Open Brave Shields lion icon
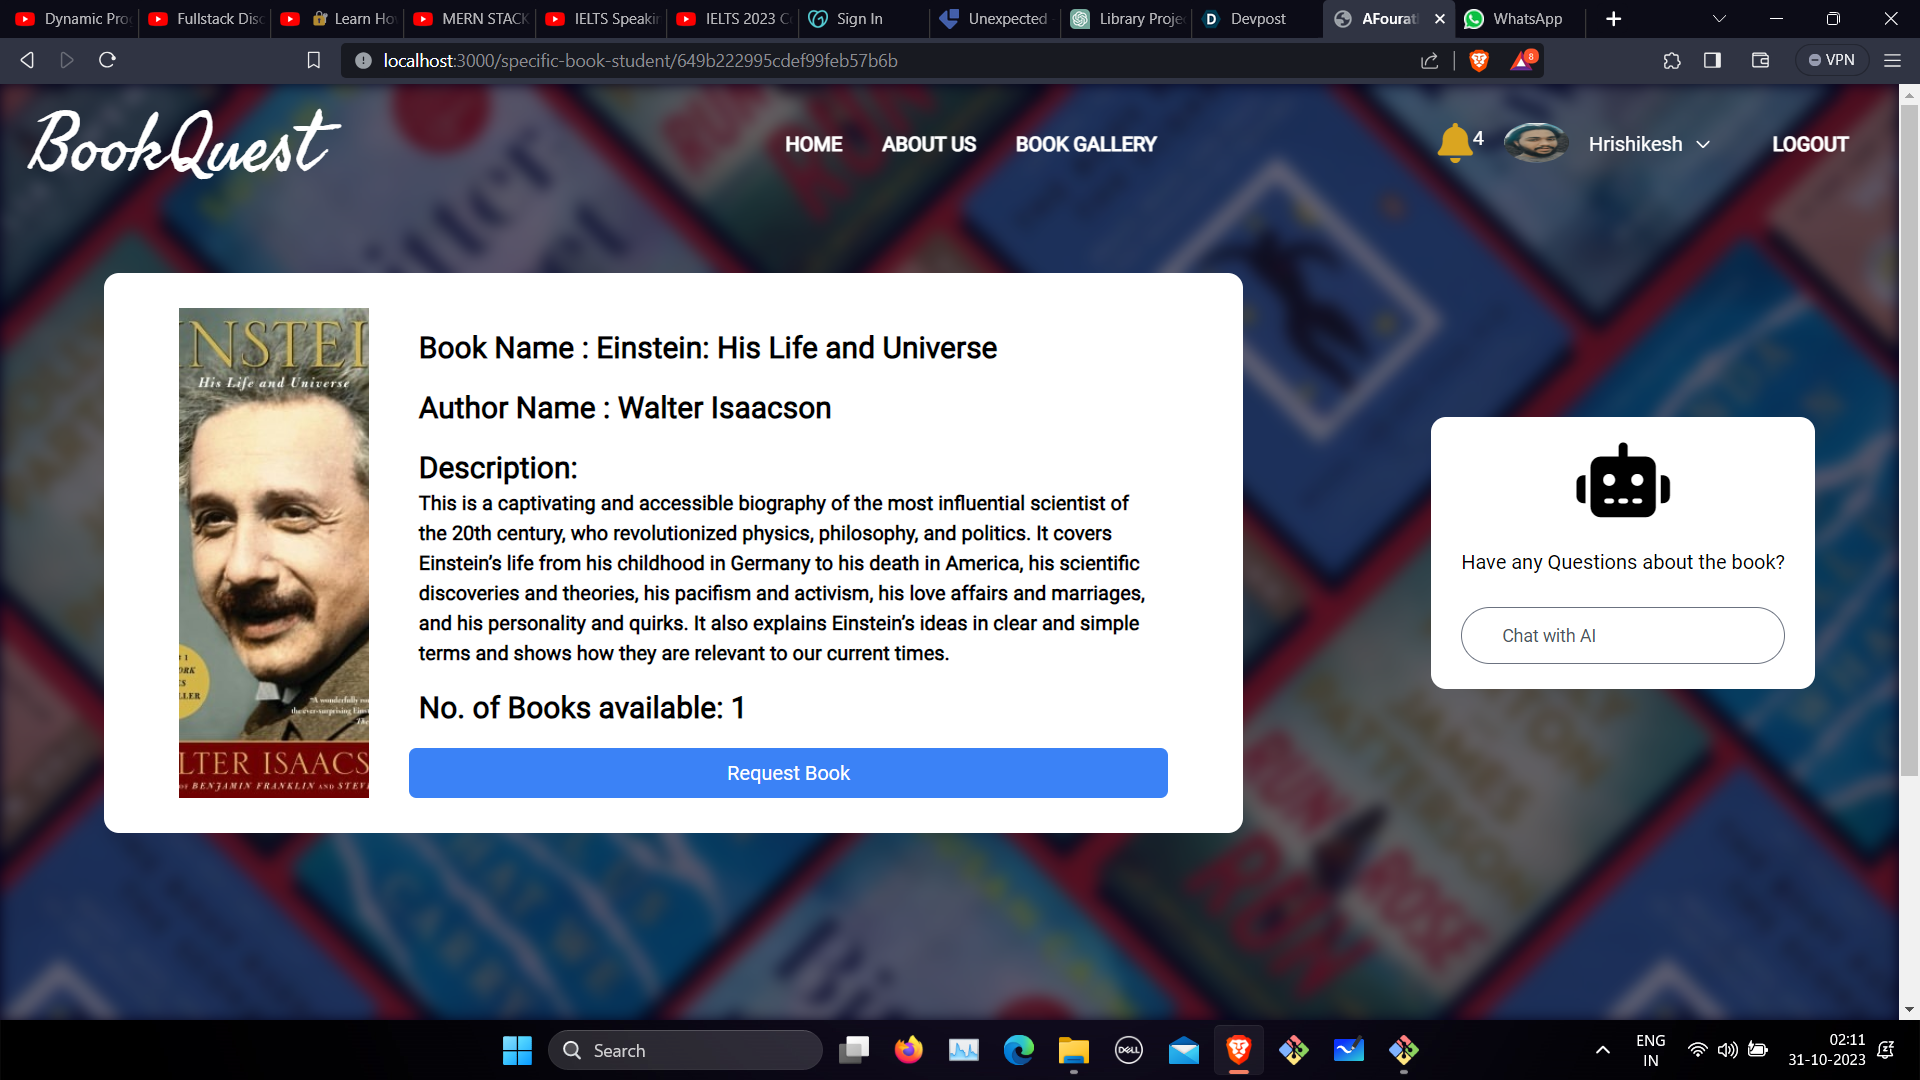The image size is (1920, 1080). 1479,61
